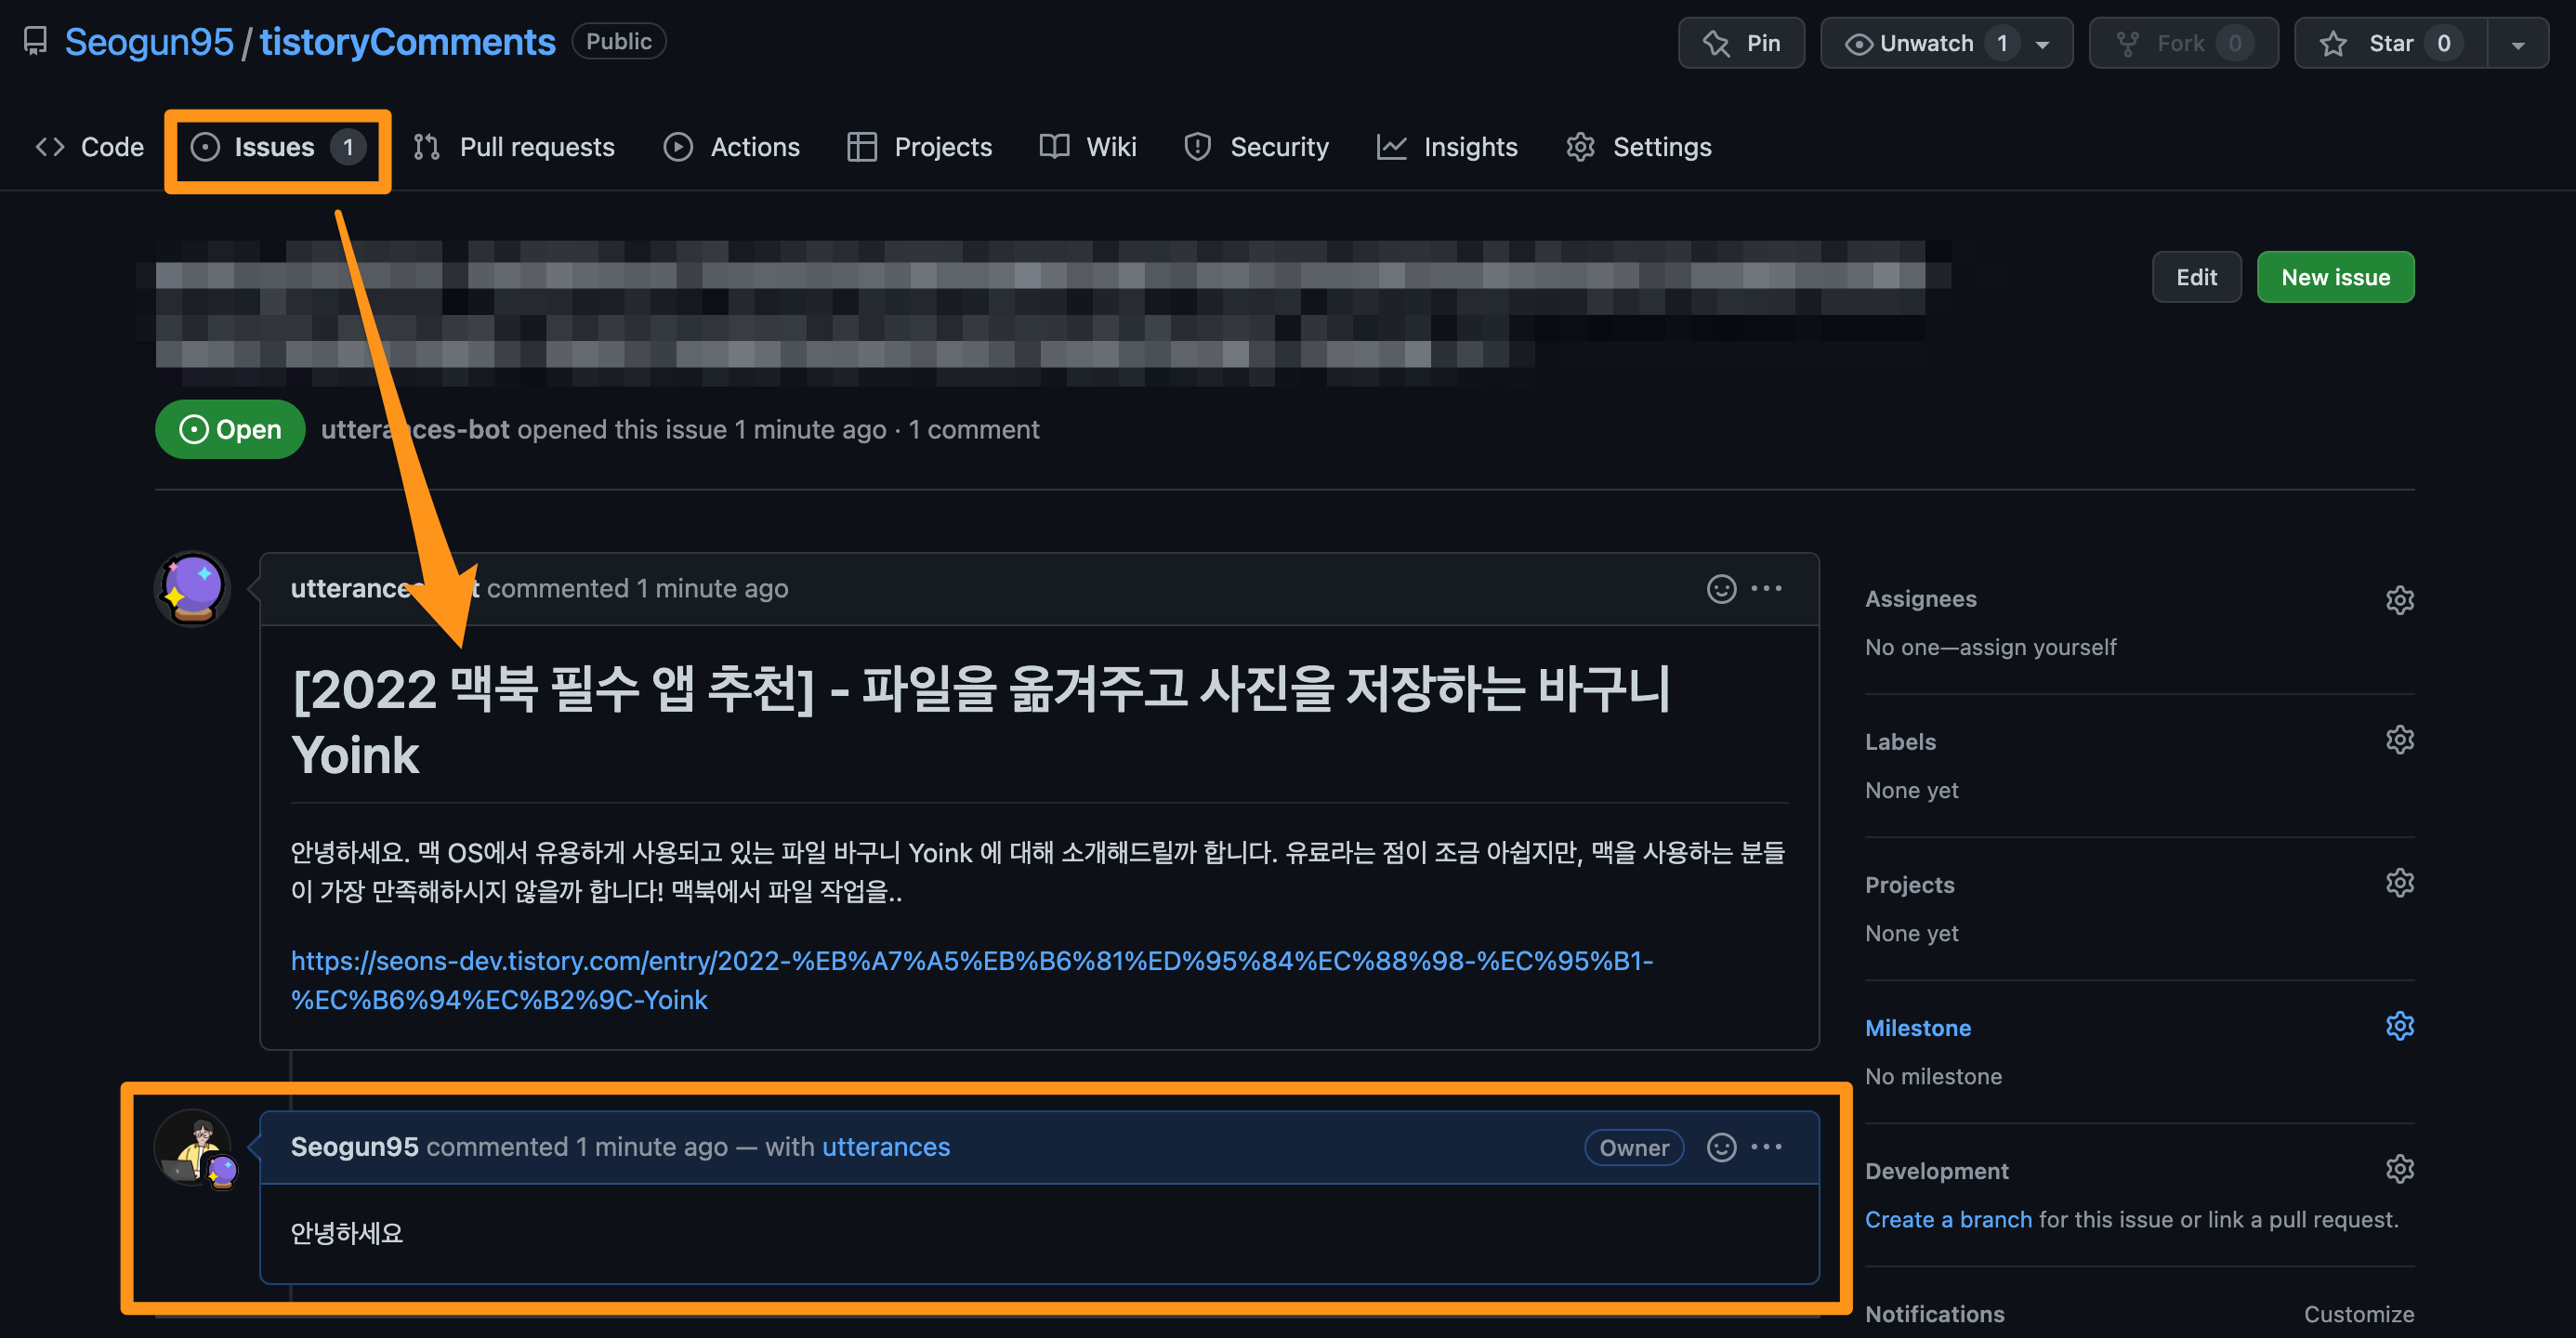This screenshot has width=2576, height=1338.
Task: Click the Issues count badge
Action: (348, 147)
